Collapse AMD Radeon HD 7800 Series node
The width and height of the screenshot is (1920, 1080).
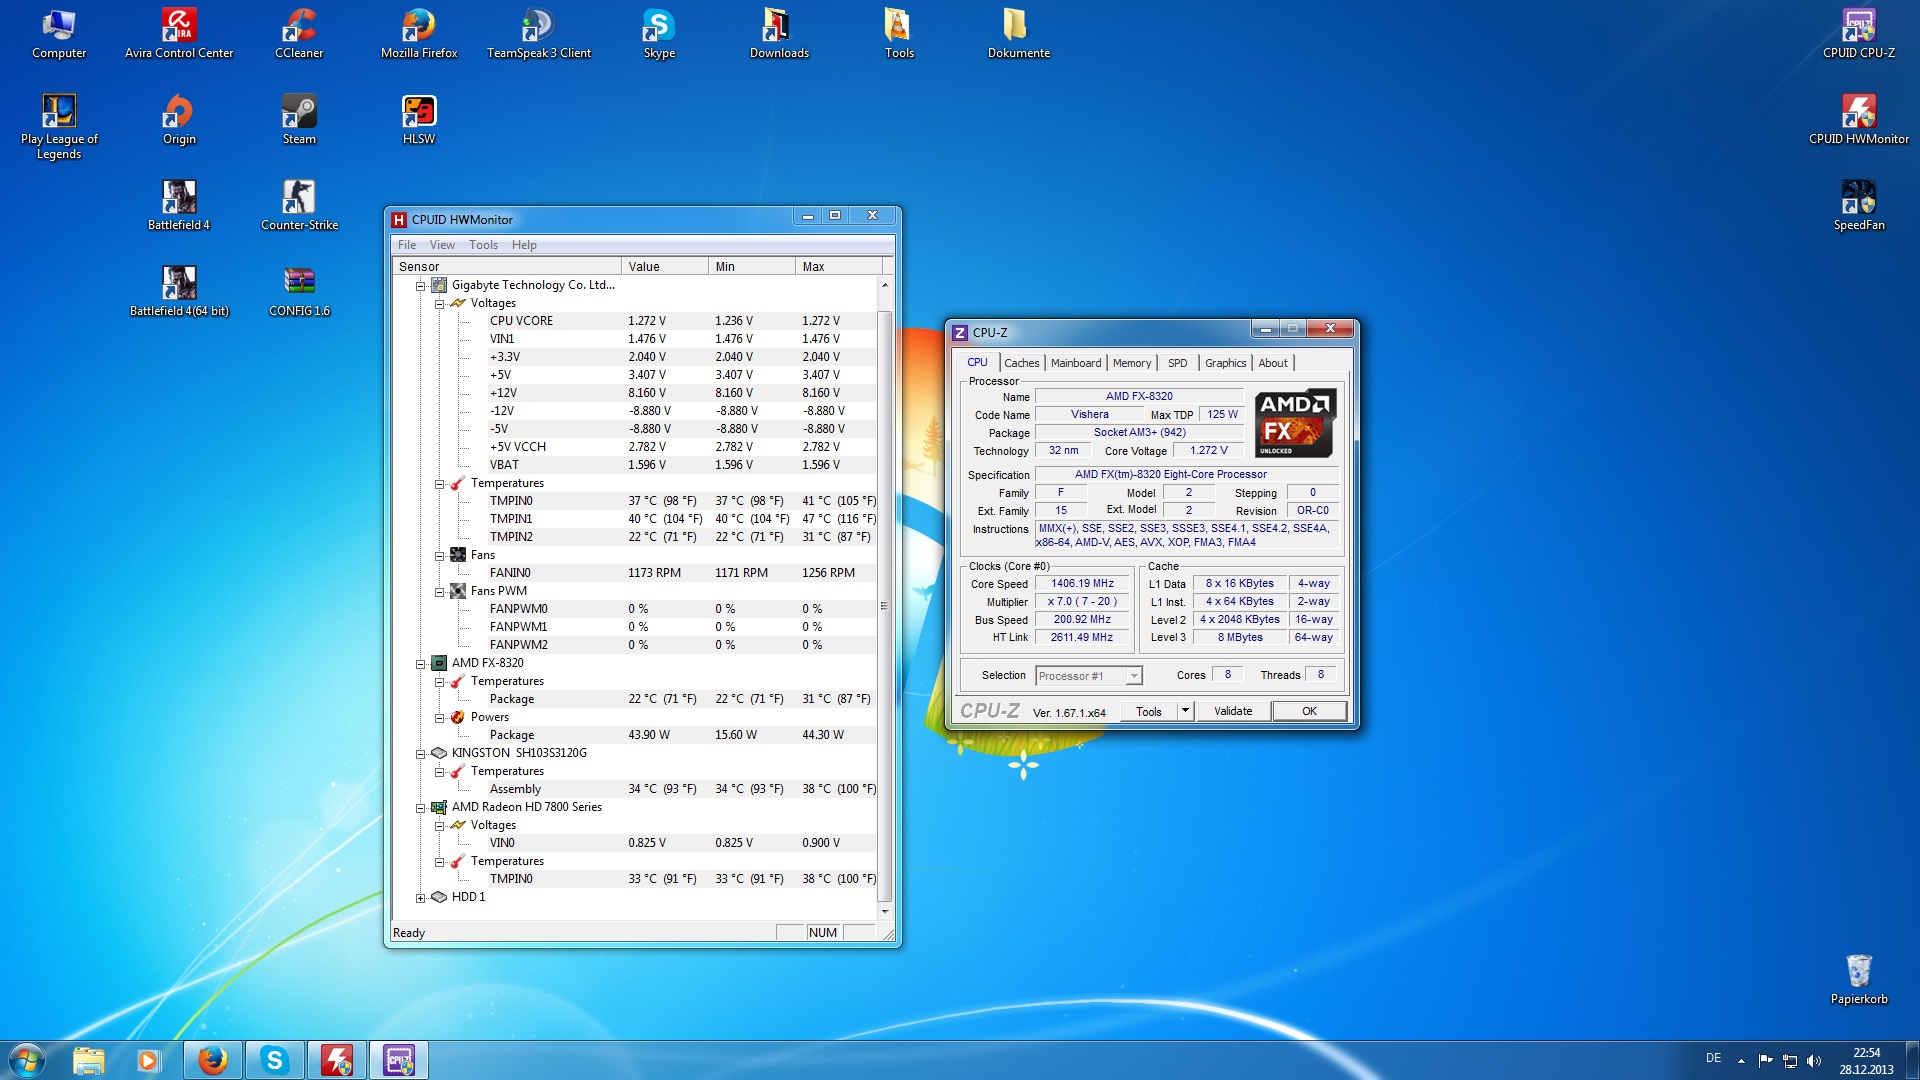420,808
